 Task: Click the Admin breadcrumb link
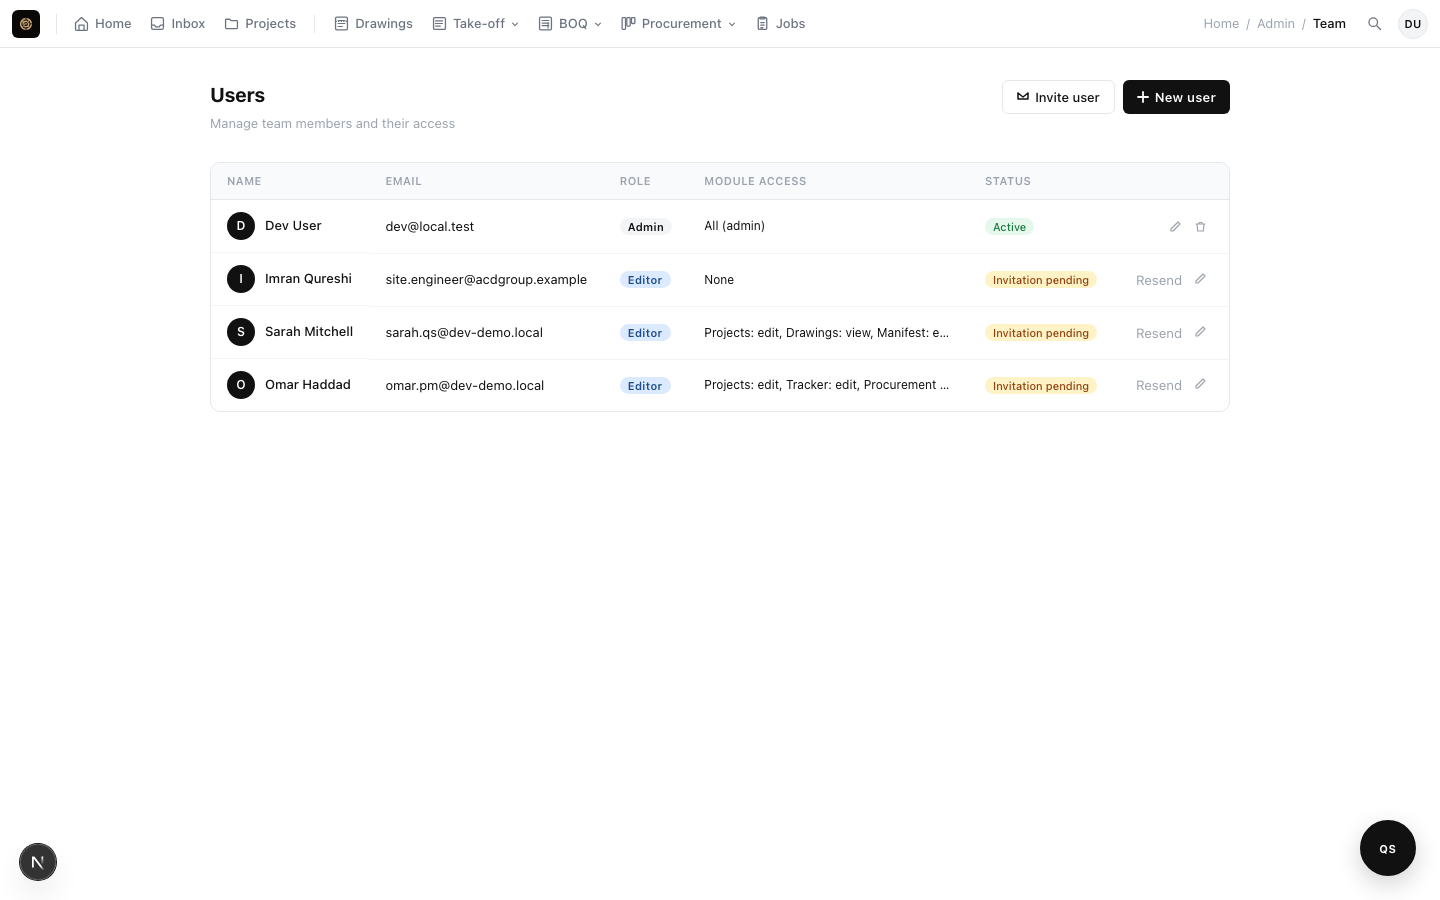pos(1276,24)
